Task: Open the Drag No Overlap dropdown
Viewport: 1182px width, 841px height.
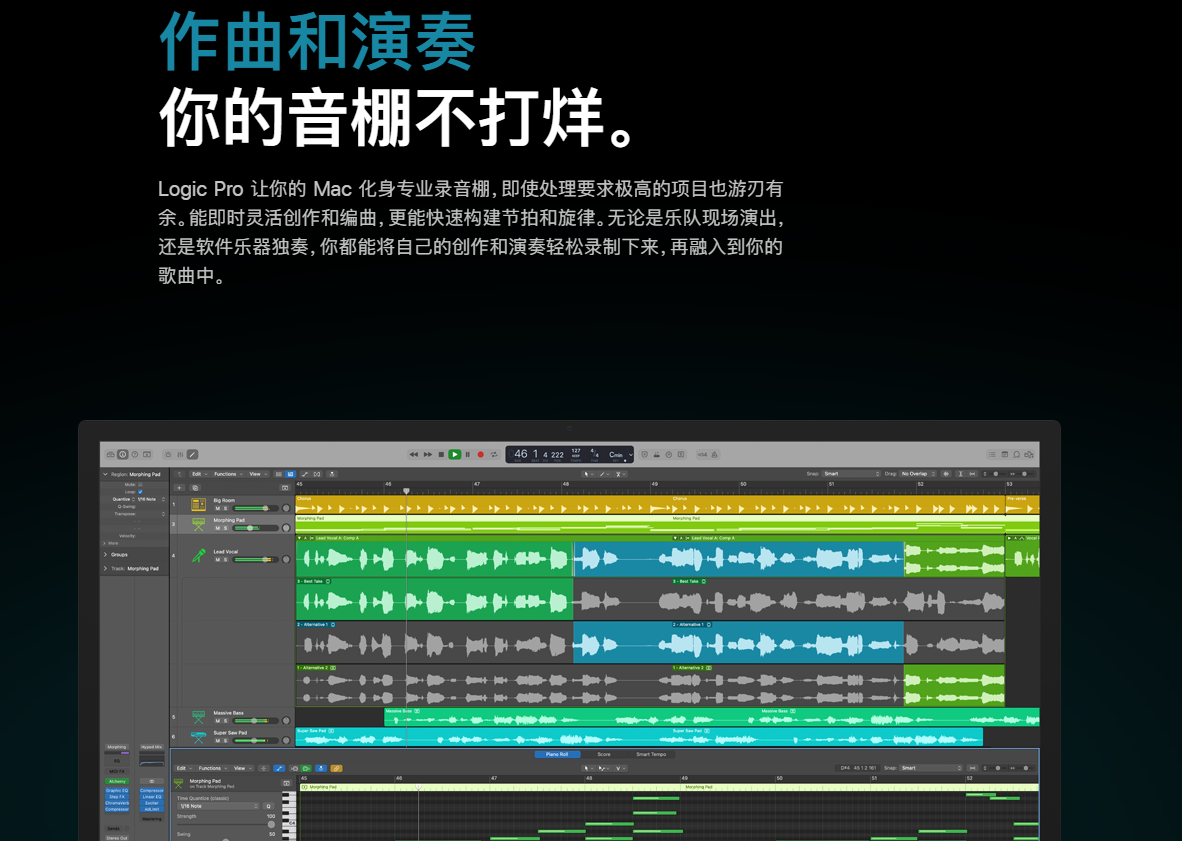Action: click(918, 474)
